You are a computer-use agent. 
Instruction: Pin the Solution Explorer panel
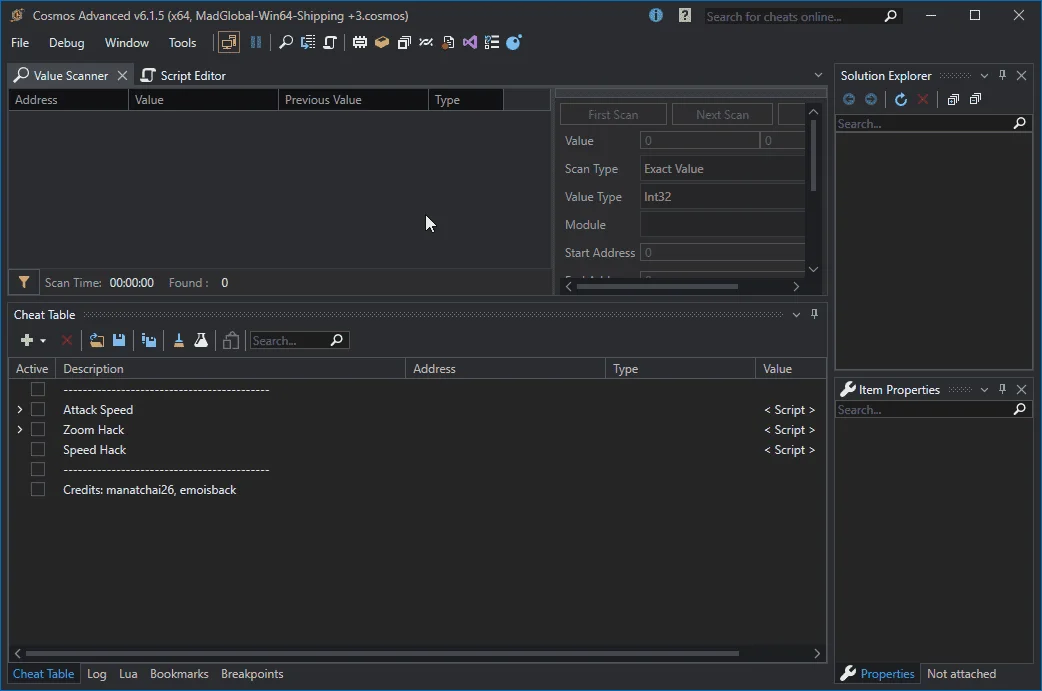pyautogui.click(x=1003, y=75)
